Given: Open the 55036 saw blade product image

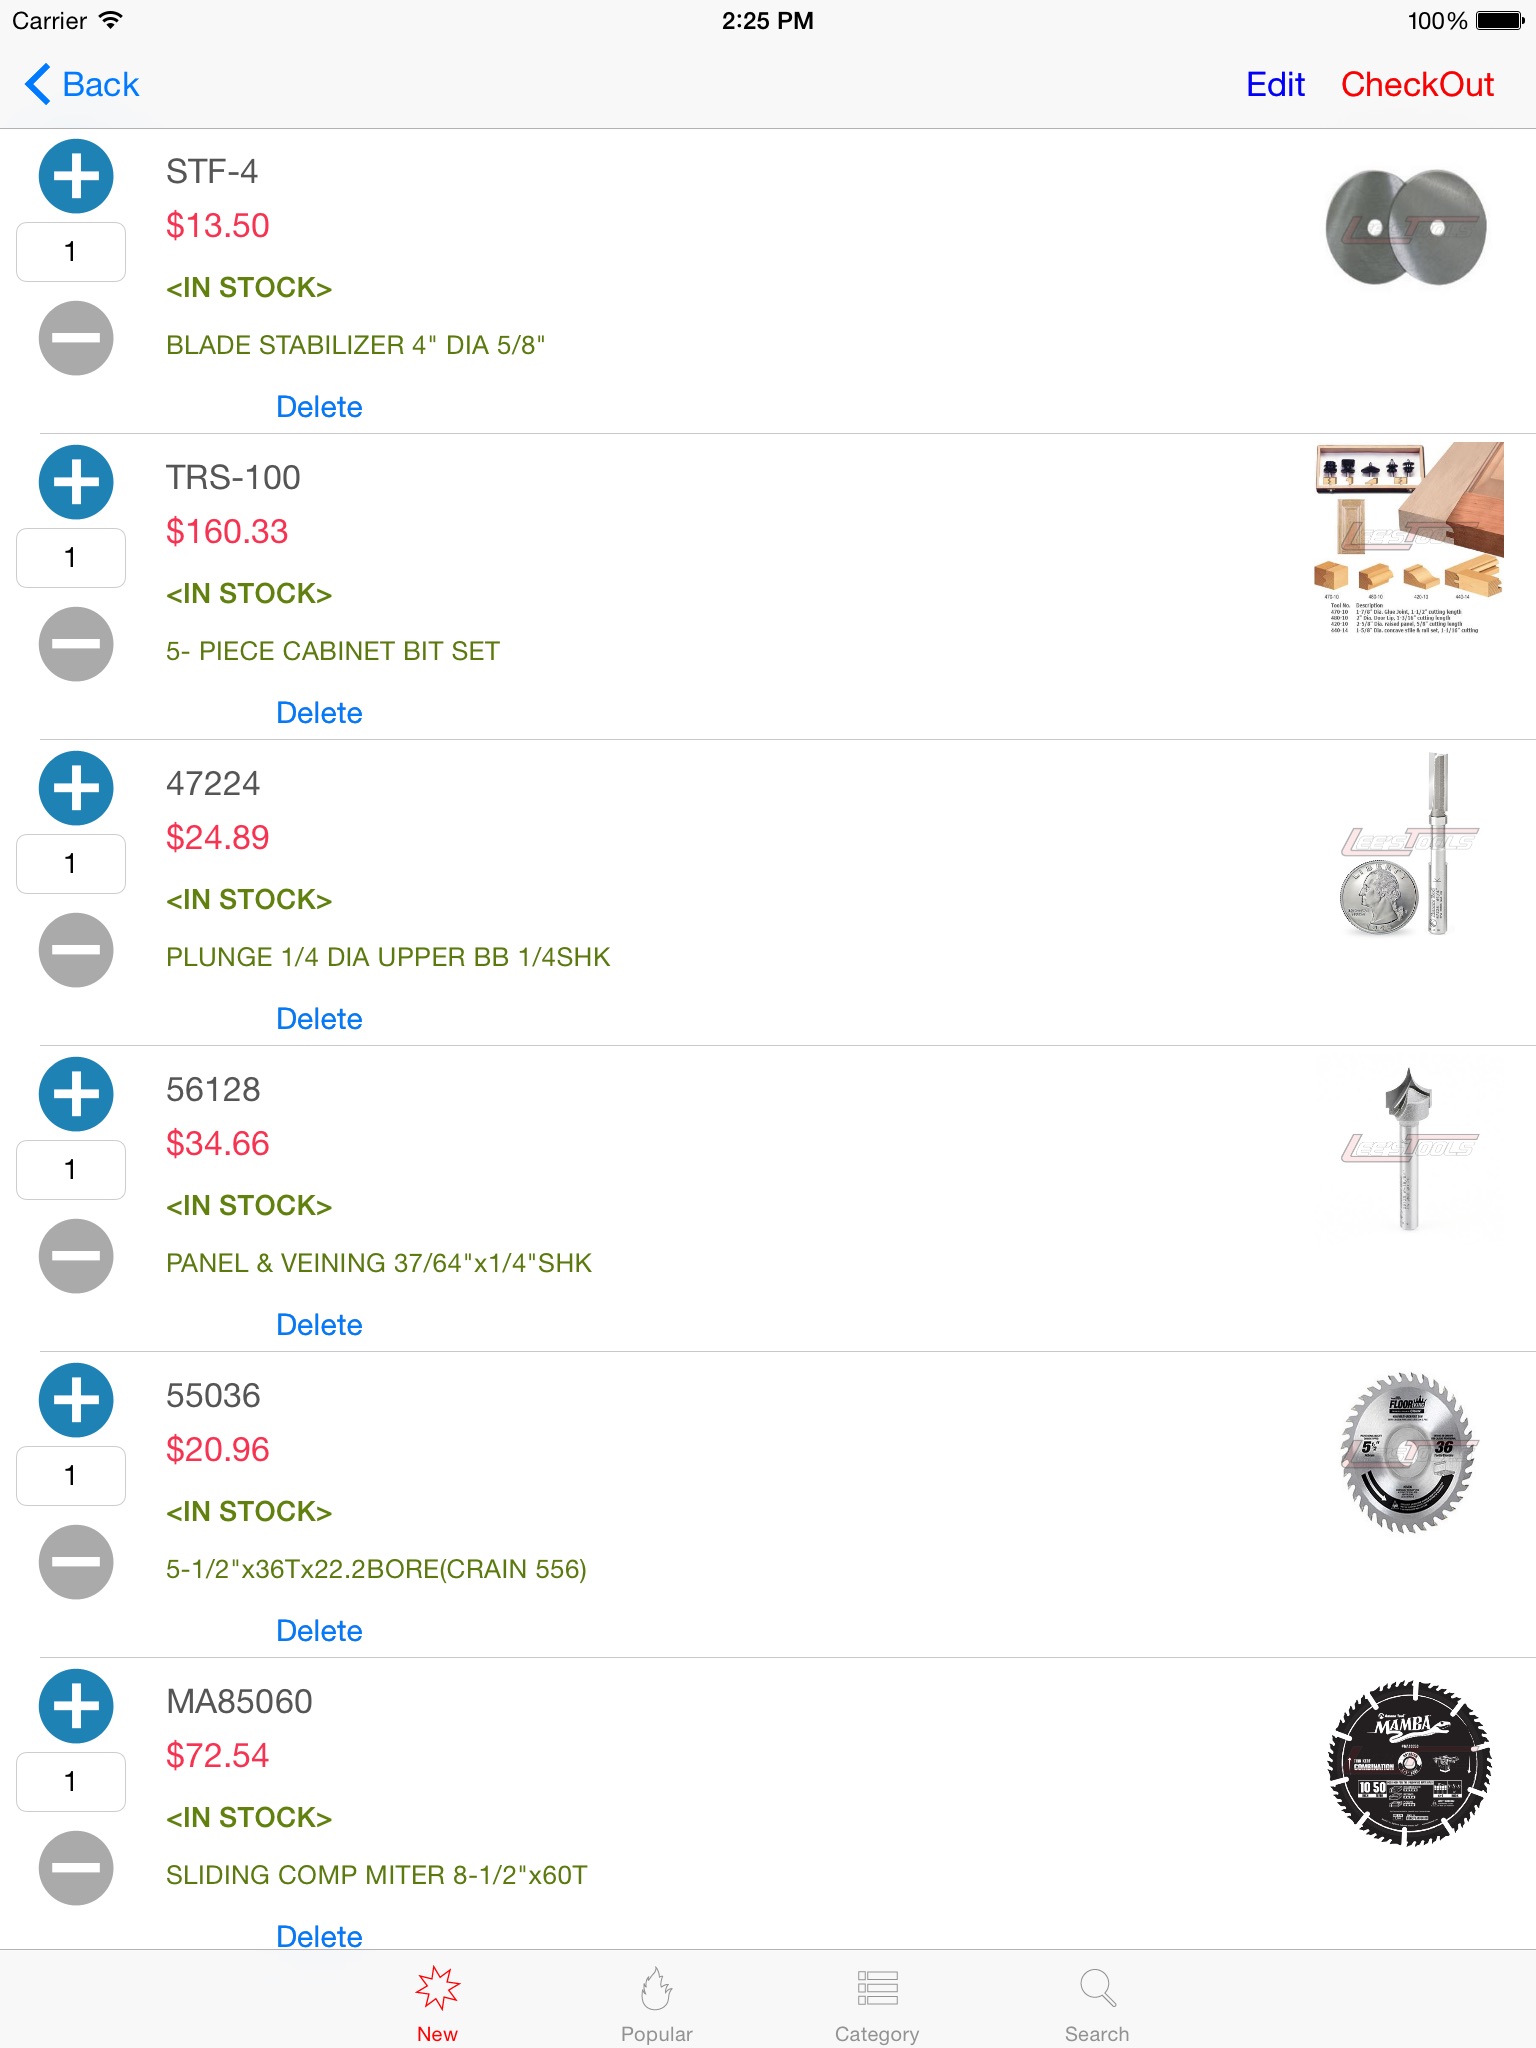Looking at the screenshot, I should (x=1409, y=1452).
